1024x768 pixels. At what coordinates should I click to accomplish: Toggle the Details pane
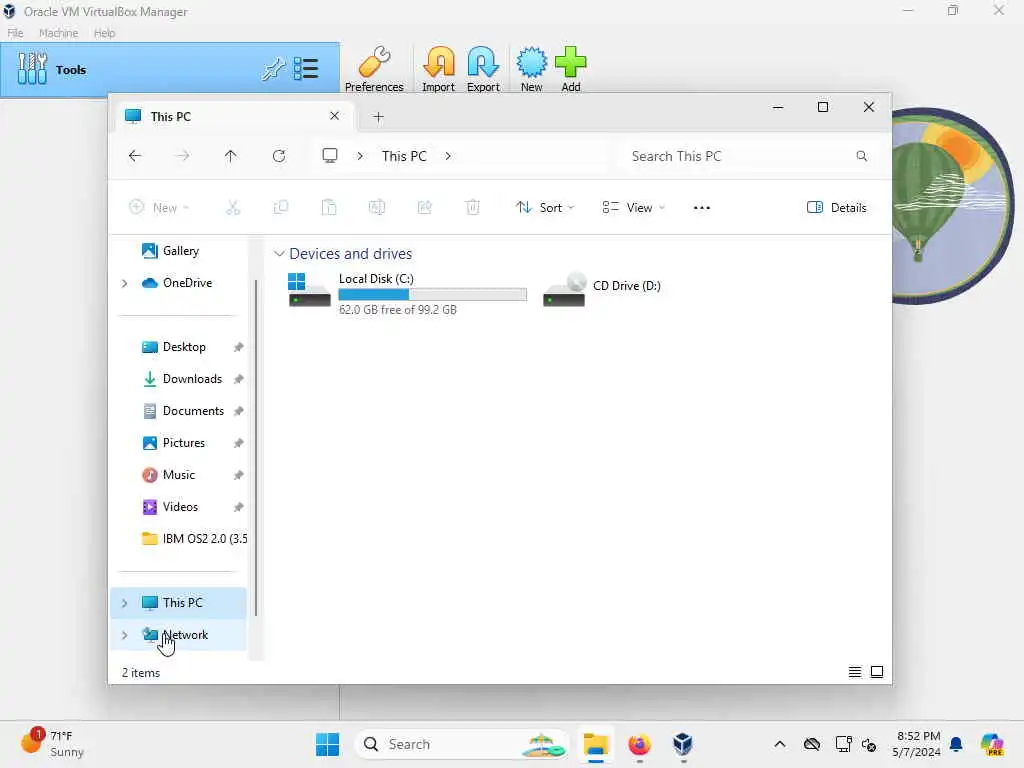point(837,208)
